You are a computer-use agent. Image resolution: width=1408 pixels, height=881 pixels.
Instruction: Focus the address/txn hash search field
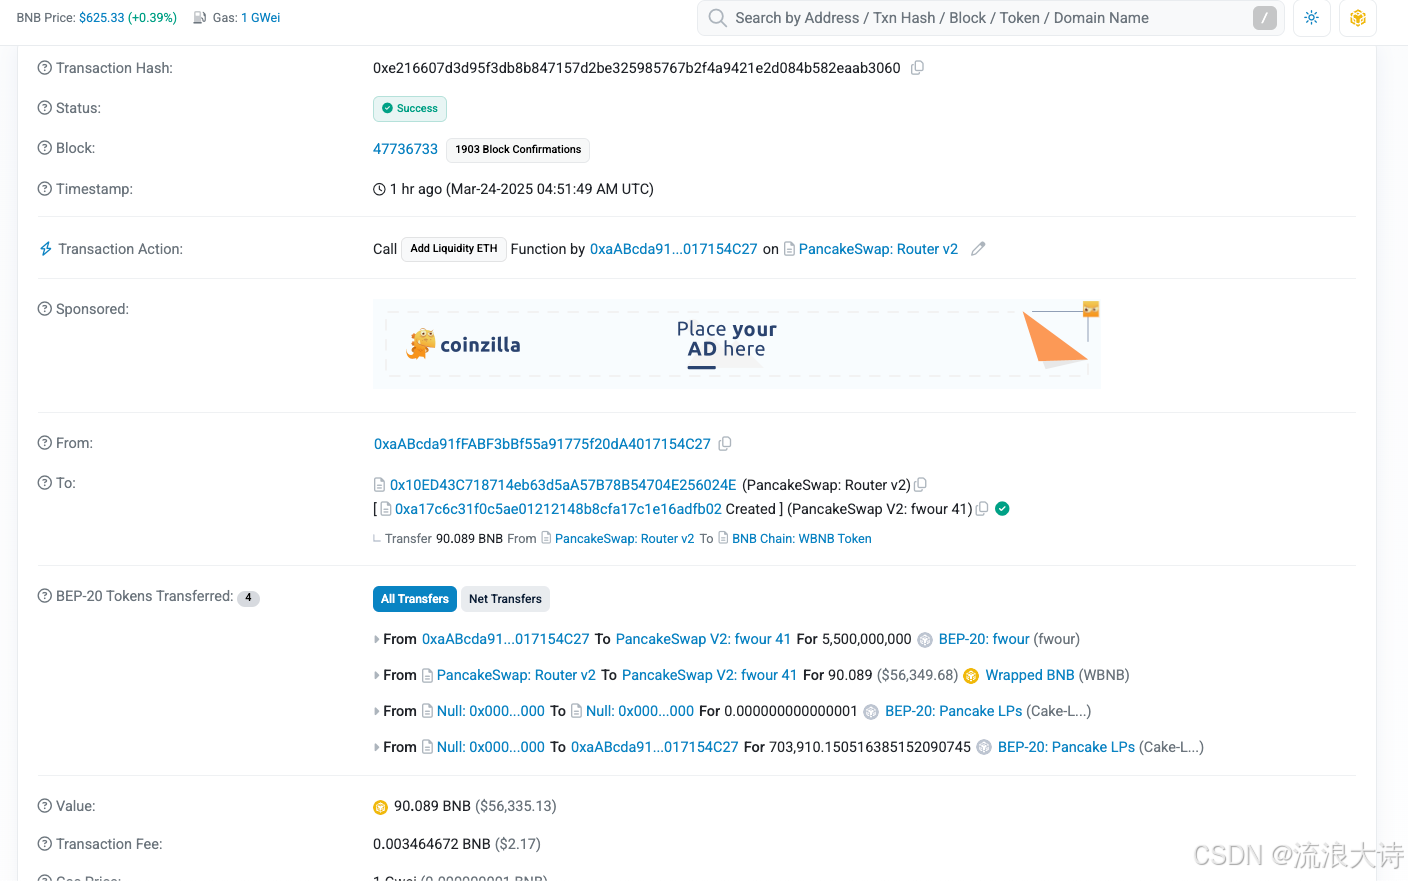[x=990, y=18]
